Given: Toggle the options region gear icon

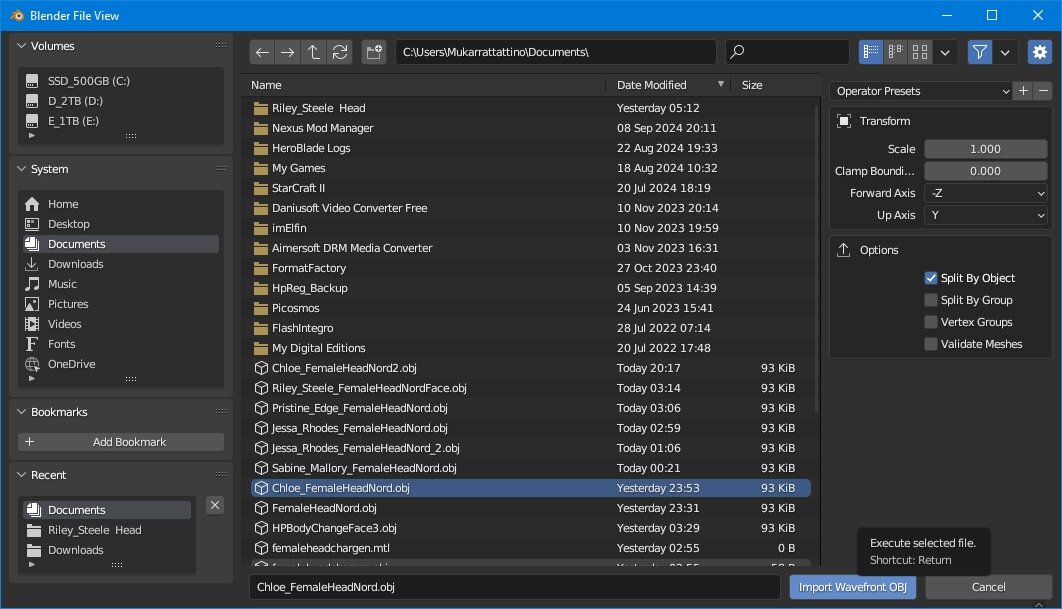Looking at the screenshot, I should (1040, 52).
